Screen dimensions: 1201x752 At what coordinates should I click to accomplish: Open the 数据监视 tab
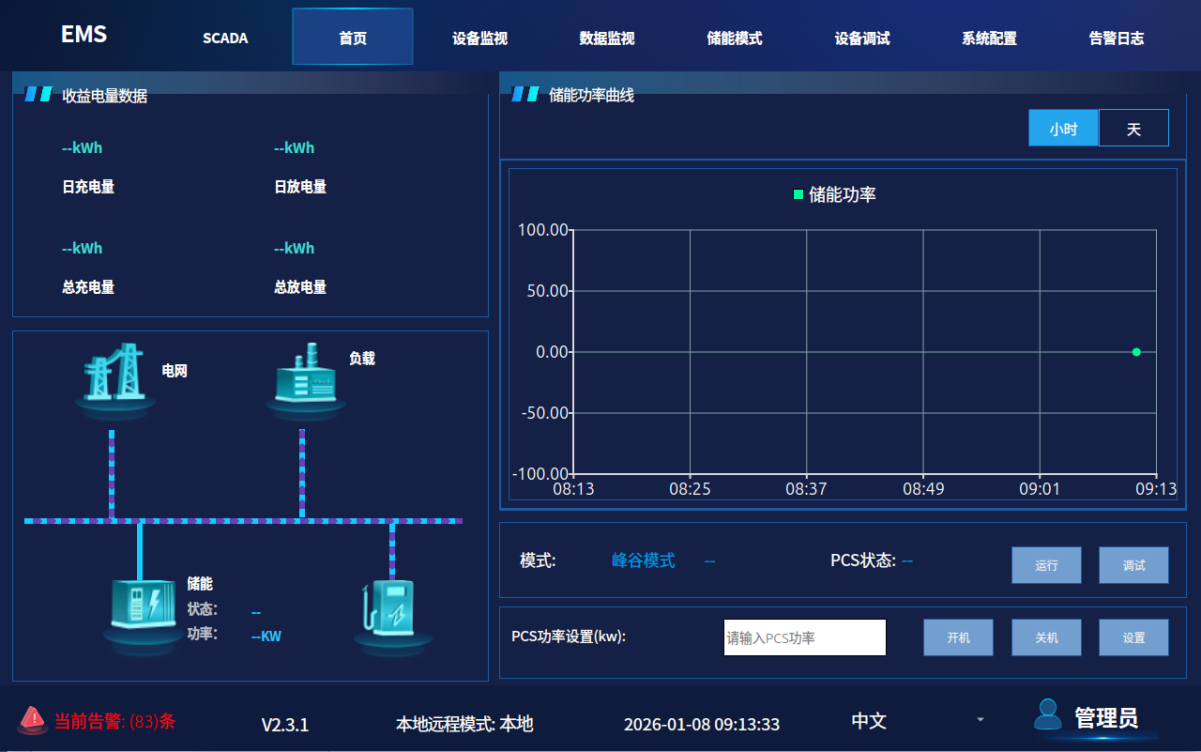[607, 38]
